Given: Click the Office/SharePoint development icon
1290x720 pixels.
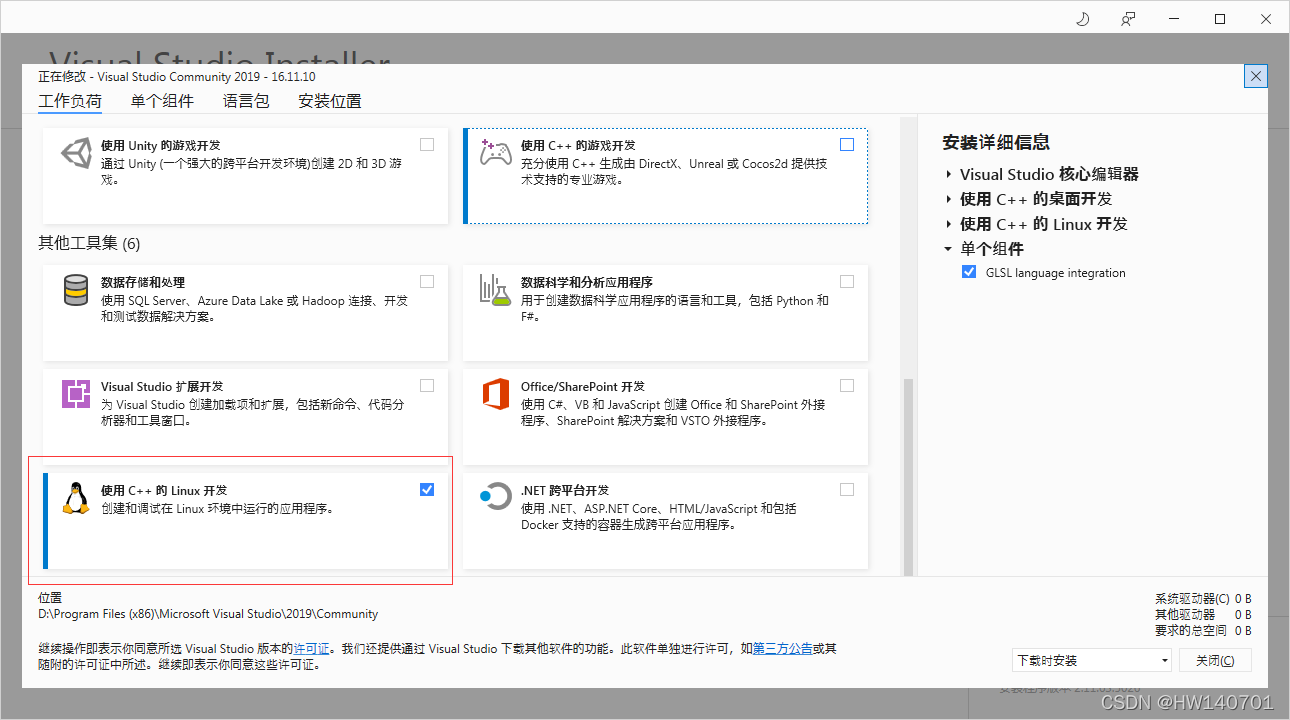Looking at the screenshot, I should [x=496, y=394].
